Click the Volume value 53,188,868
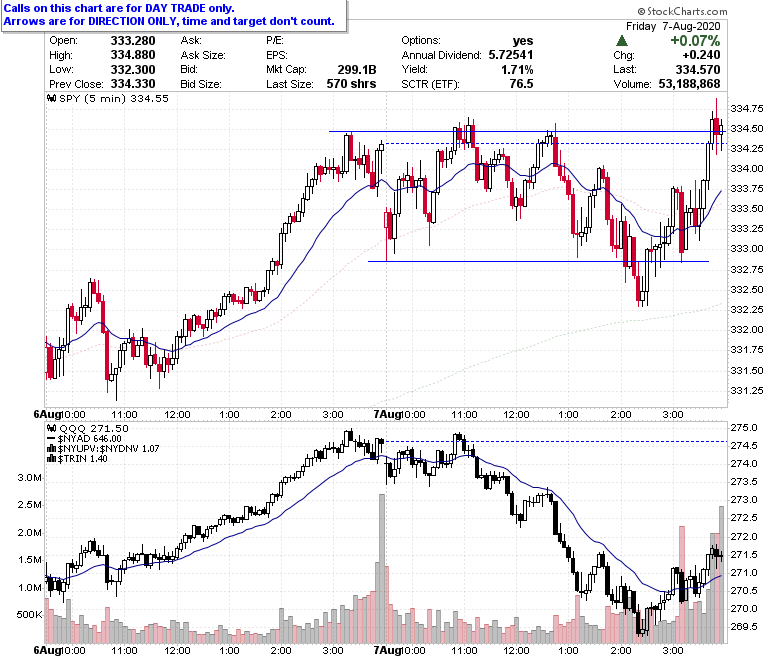The width and height of the screenshot is (780, 659). [689, 84]
